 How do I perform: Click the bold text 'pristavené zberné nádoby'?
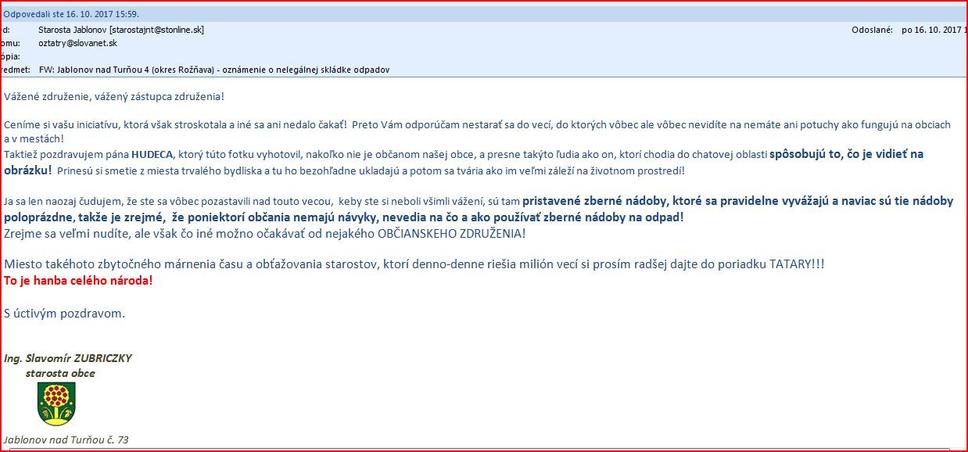594,201
